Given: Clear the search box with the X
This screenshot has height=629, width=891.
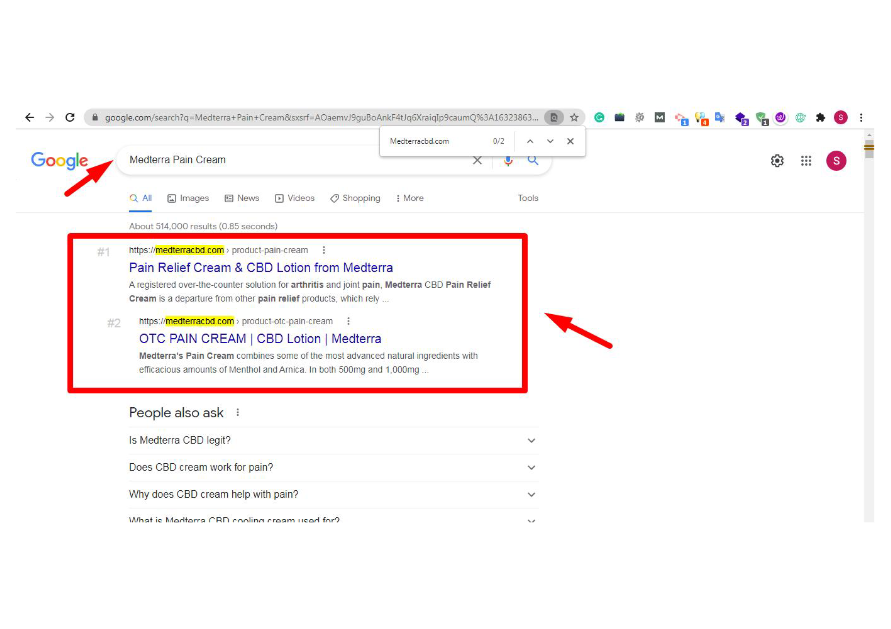Looking at the screenshot, I should [477, 160].
